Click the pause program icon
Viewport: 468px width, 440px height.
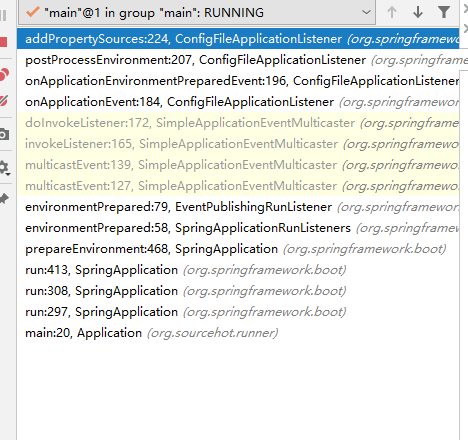pos(3,15)
